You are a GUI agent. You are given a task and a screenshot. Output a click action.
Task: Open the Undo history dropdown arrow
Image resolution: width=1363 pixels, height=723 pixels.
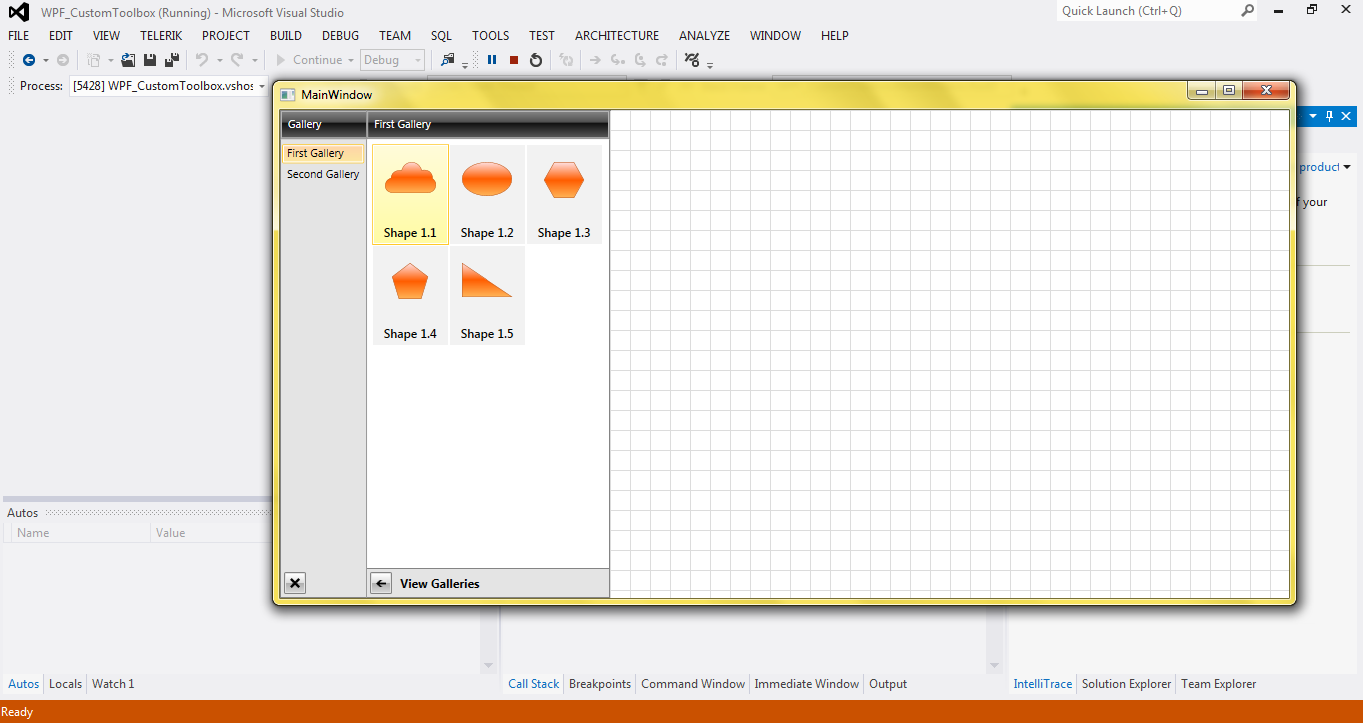click(219, 60)
